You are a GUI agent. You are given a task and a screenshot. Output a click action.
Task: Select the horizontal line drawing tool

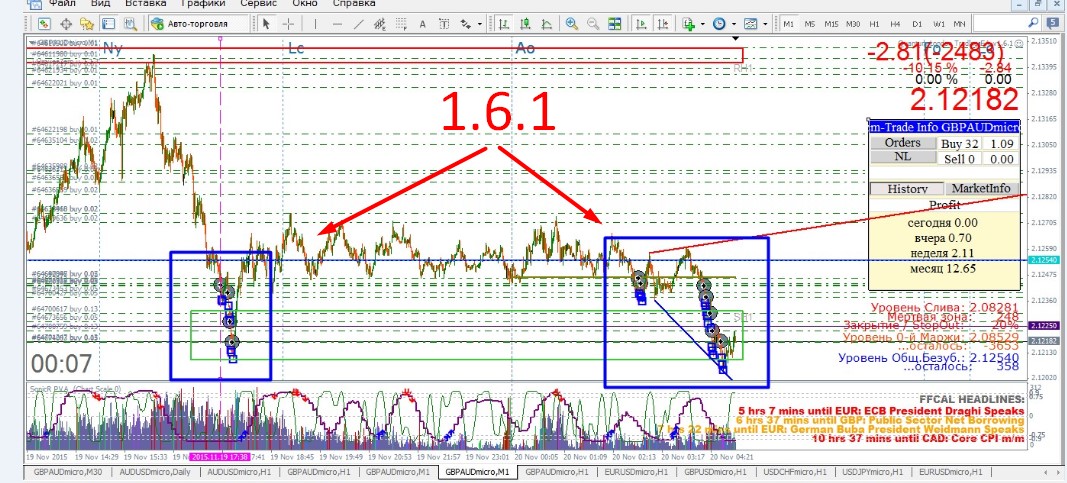pyautogui.click(x=337, y=24)
